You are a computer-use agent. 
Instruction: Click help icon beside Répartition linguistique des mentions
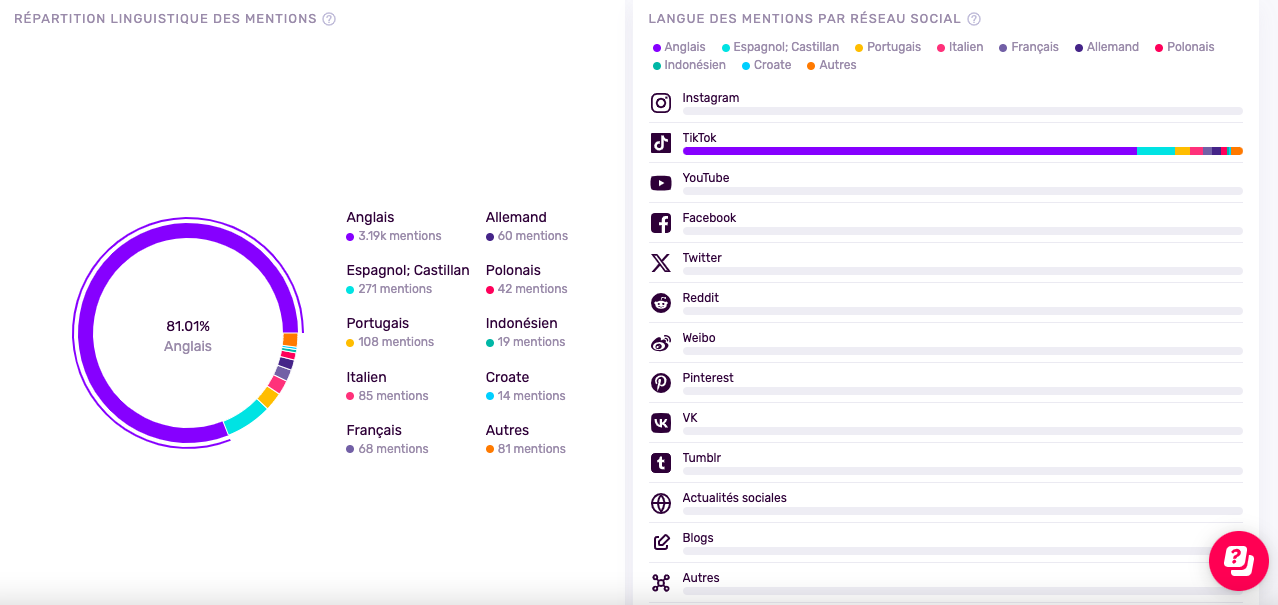329,19
